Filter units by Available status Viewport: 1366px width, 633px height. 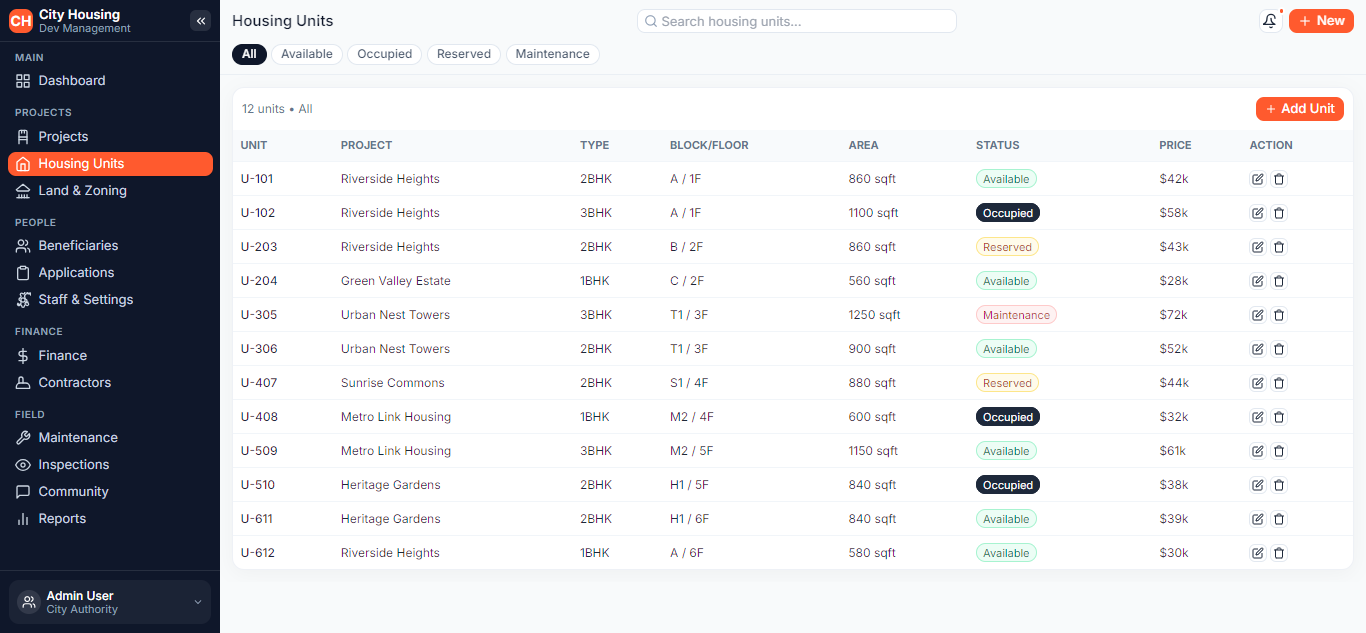[x=307, y=54]
